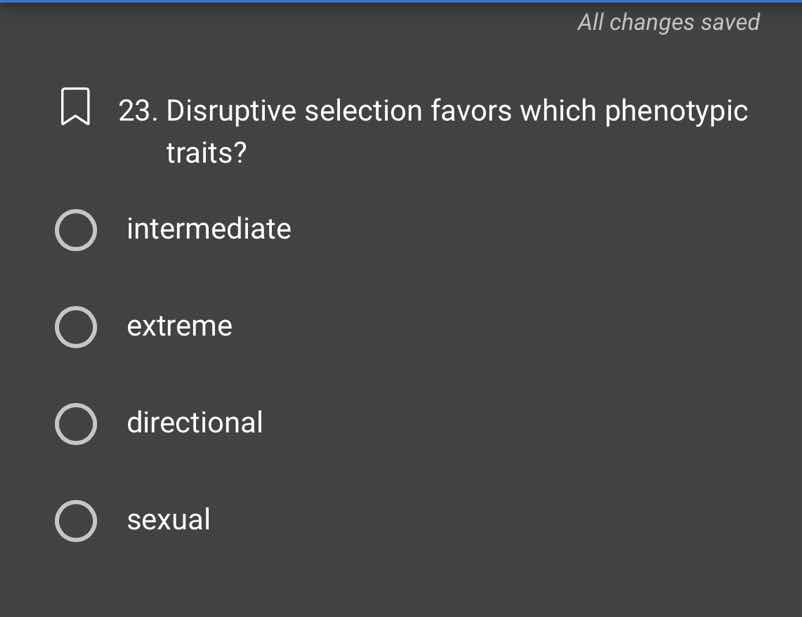Viewport: 802px width, 617px height.
Task: Click the All changes saved status text
Action: point(668,22)
